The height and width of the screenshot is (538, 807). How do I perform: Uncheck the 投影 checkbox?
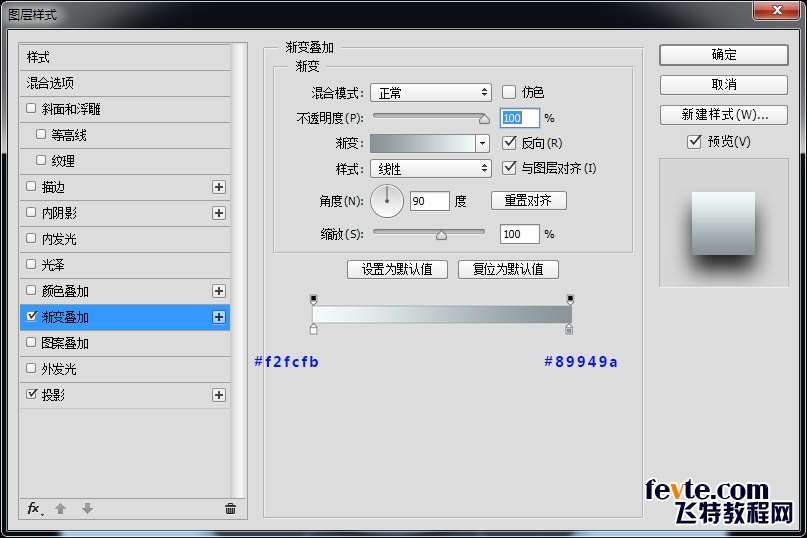pyautogui.click(x=31, y=394)
